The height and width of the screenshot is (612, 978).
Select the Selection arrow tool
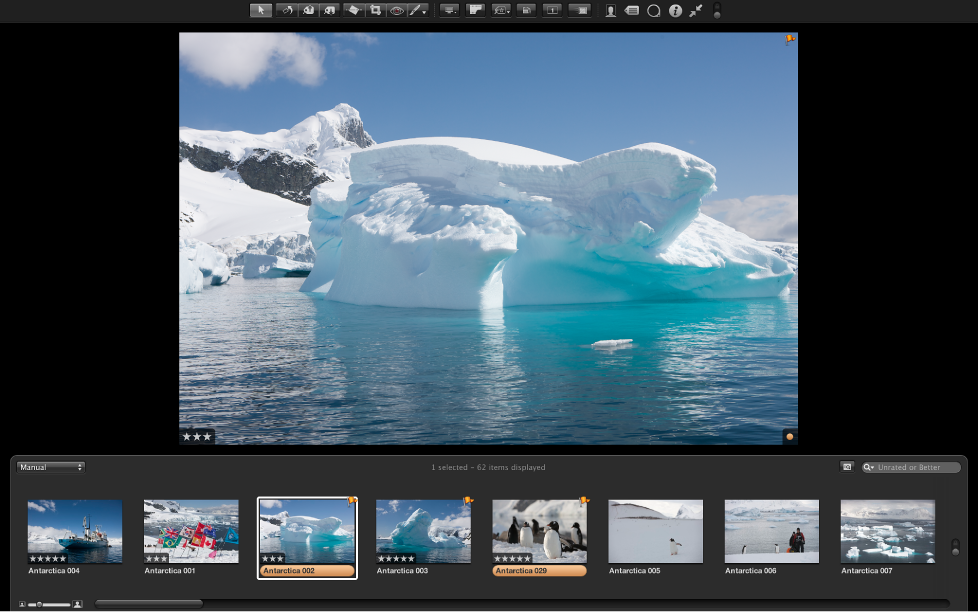tap(260, 10)
